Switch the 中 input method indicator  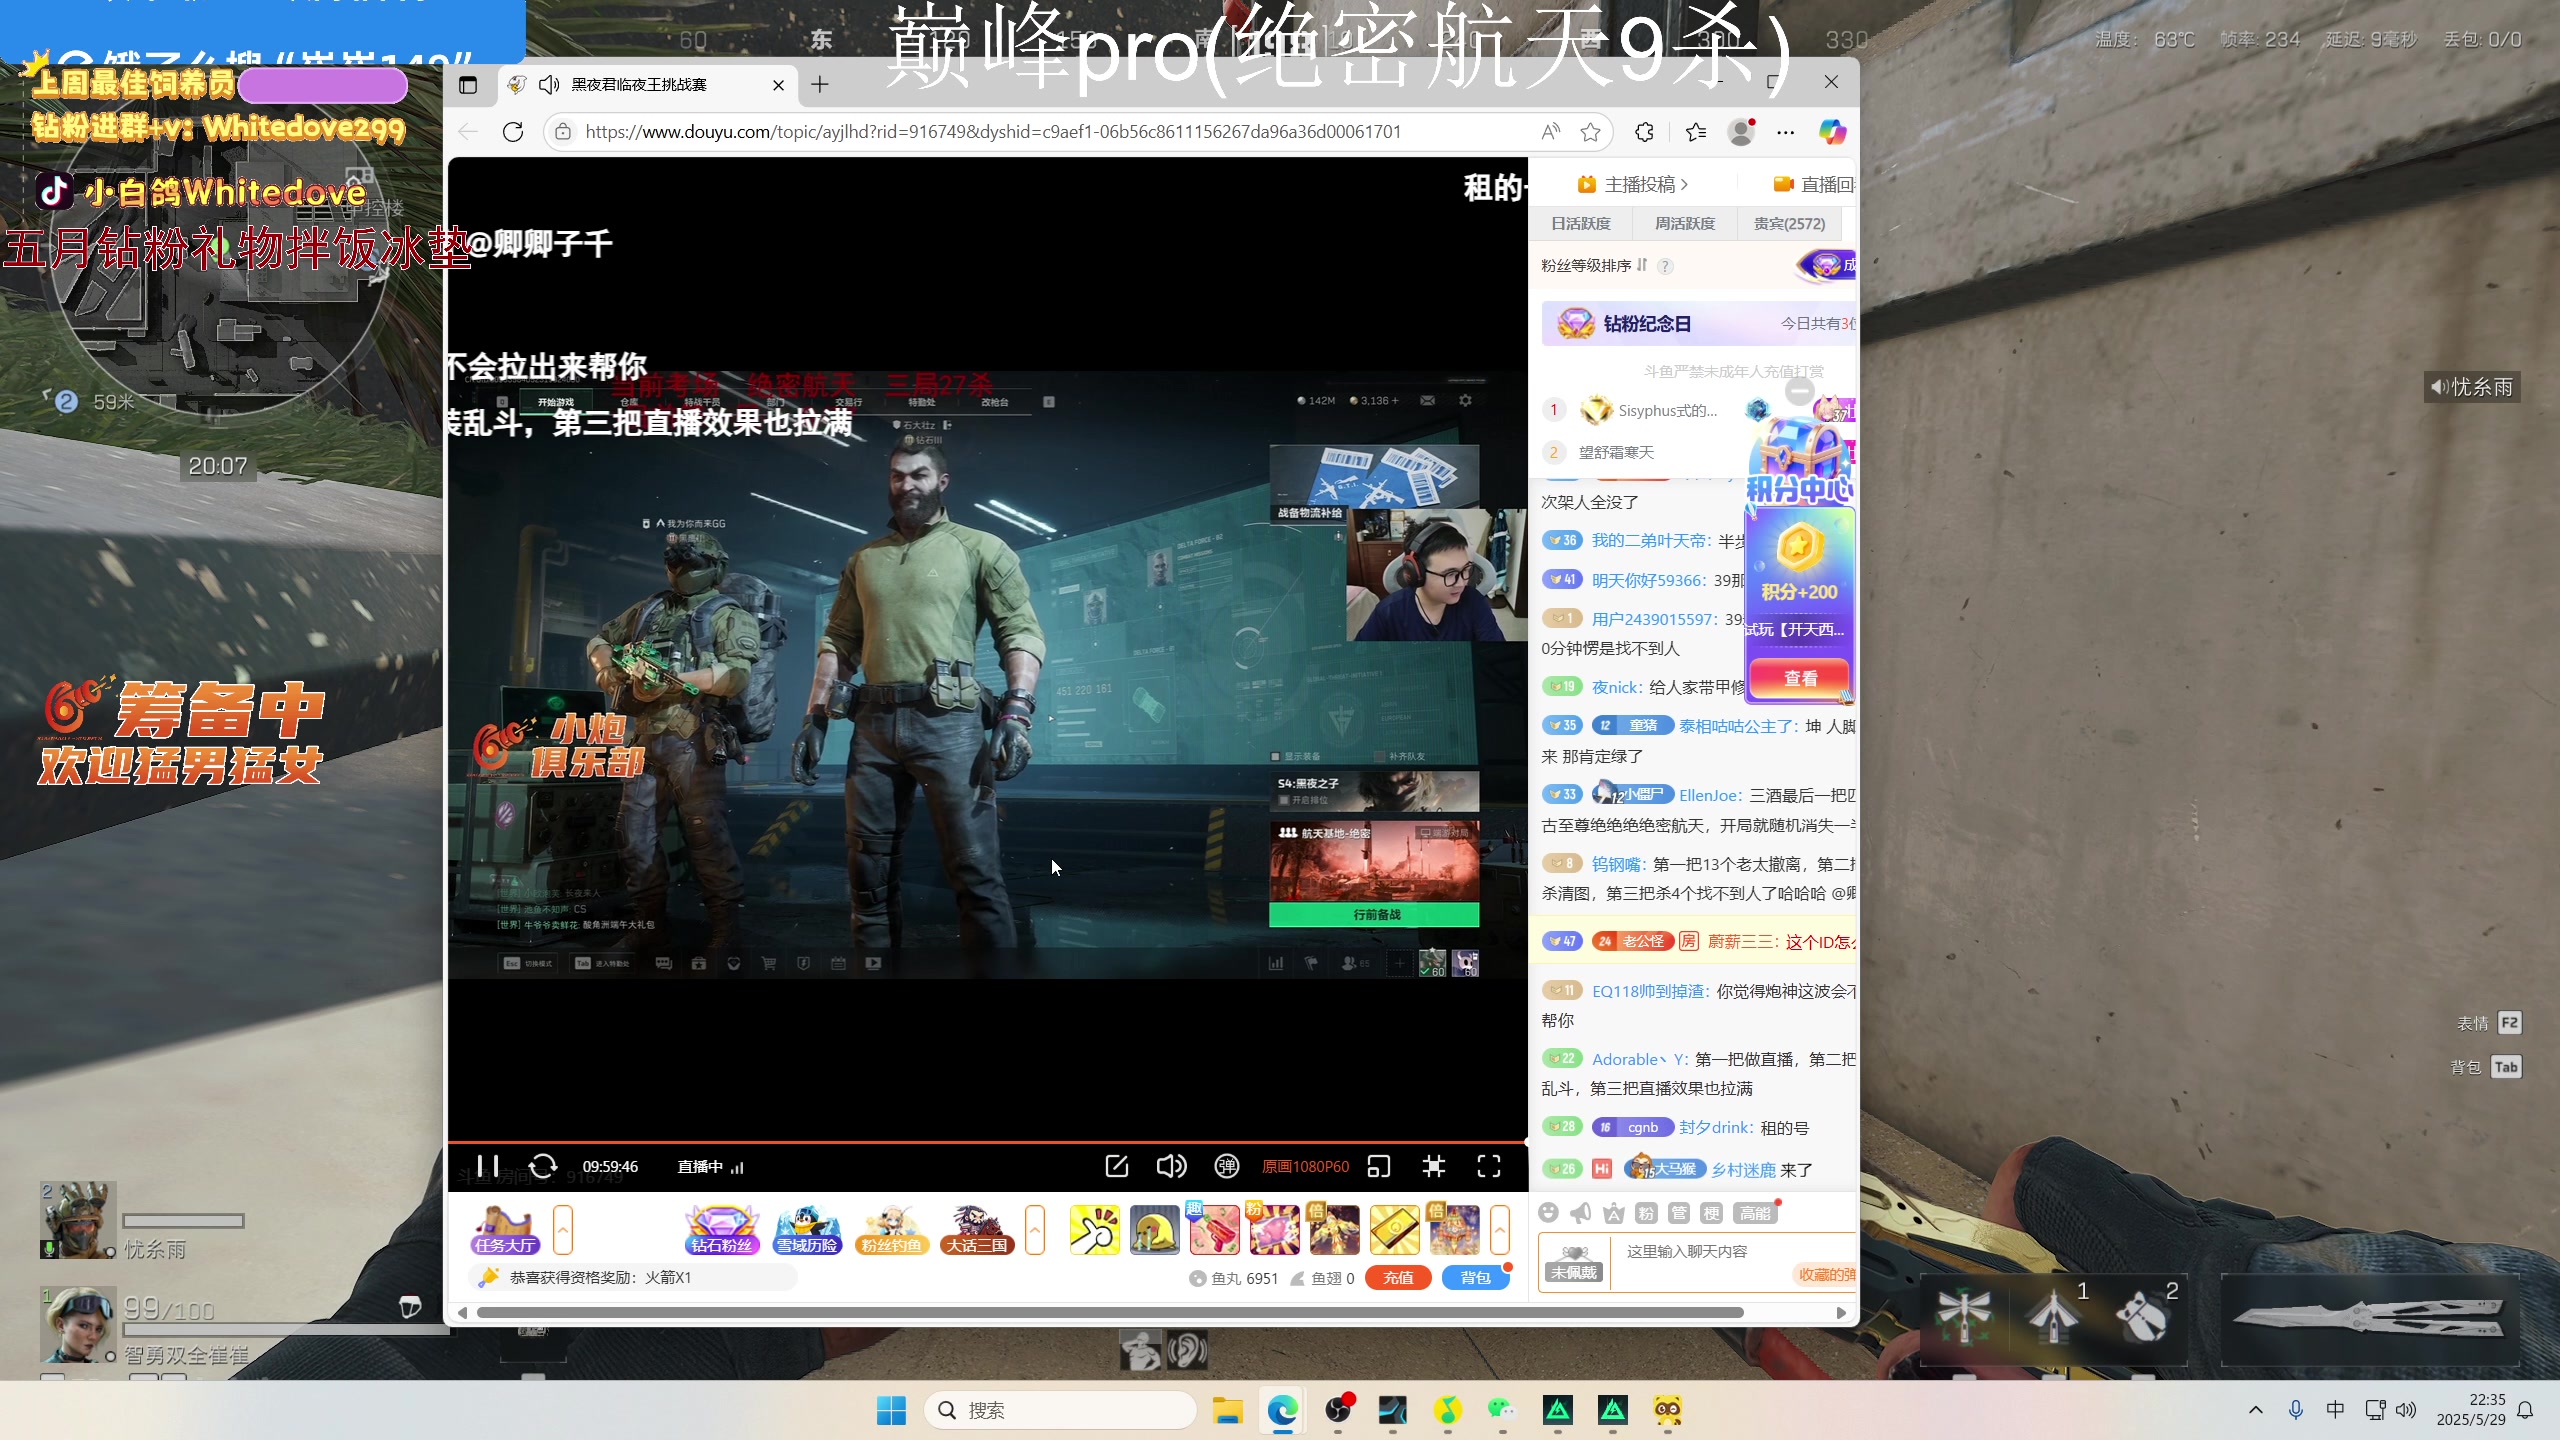(2335, 1410)
